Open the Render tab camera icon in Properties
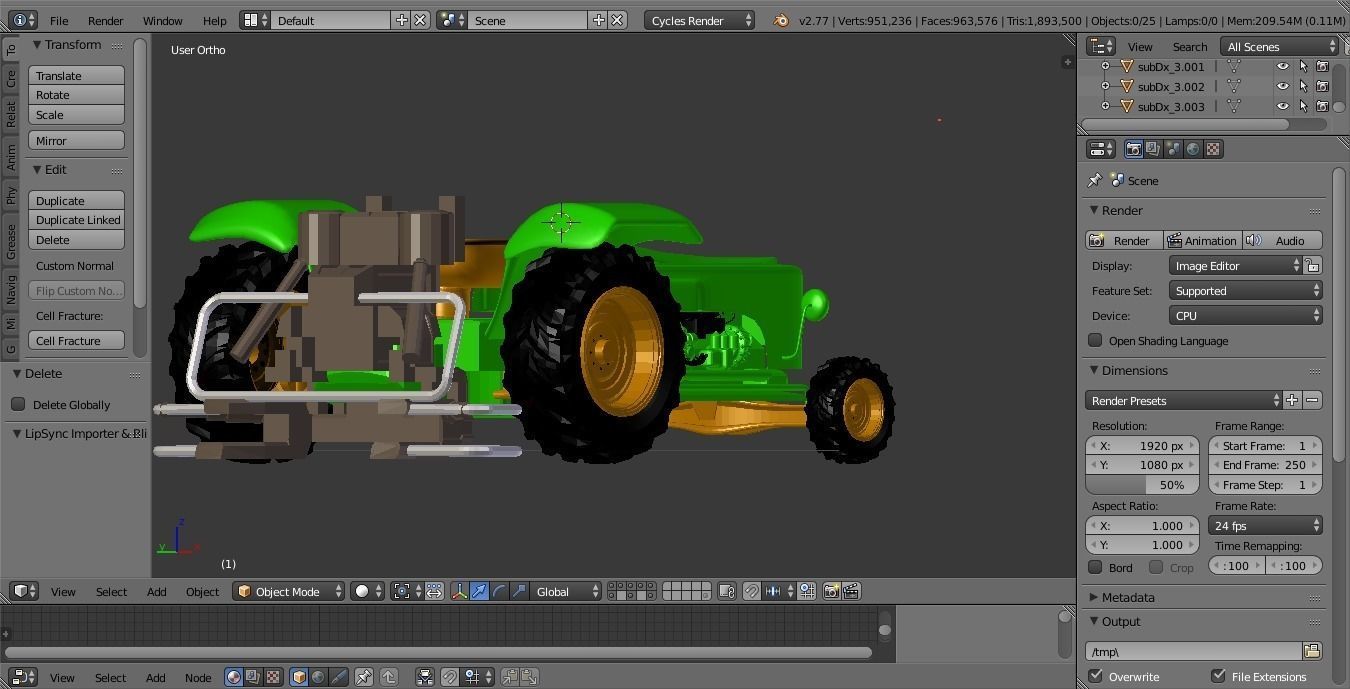 pos(1133,149)
